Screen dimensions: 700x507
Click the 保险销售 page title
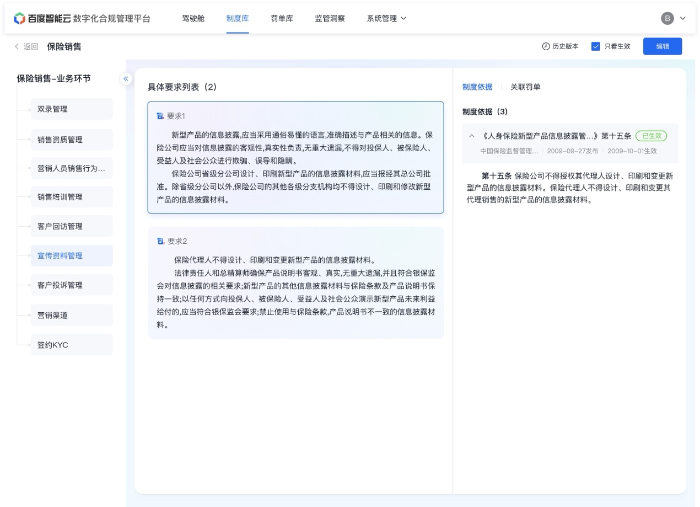tap(64, 46)
